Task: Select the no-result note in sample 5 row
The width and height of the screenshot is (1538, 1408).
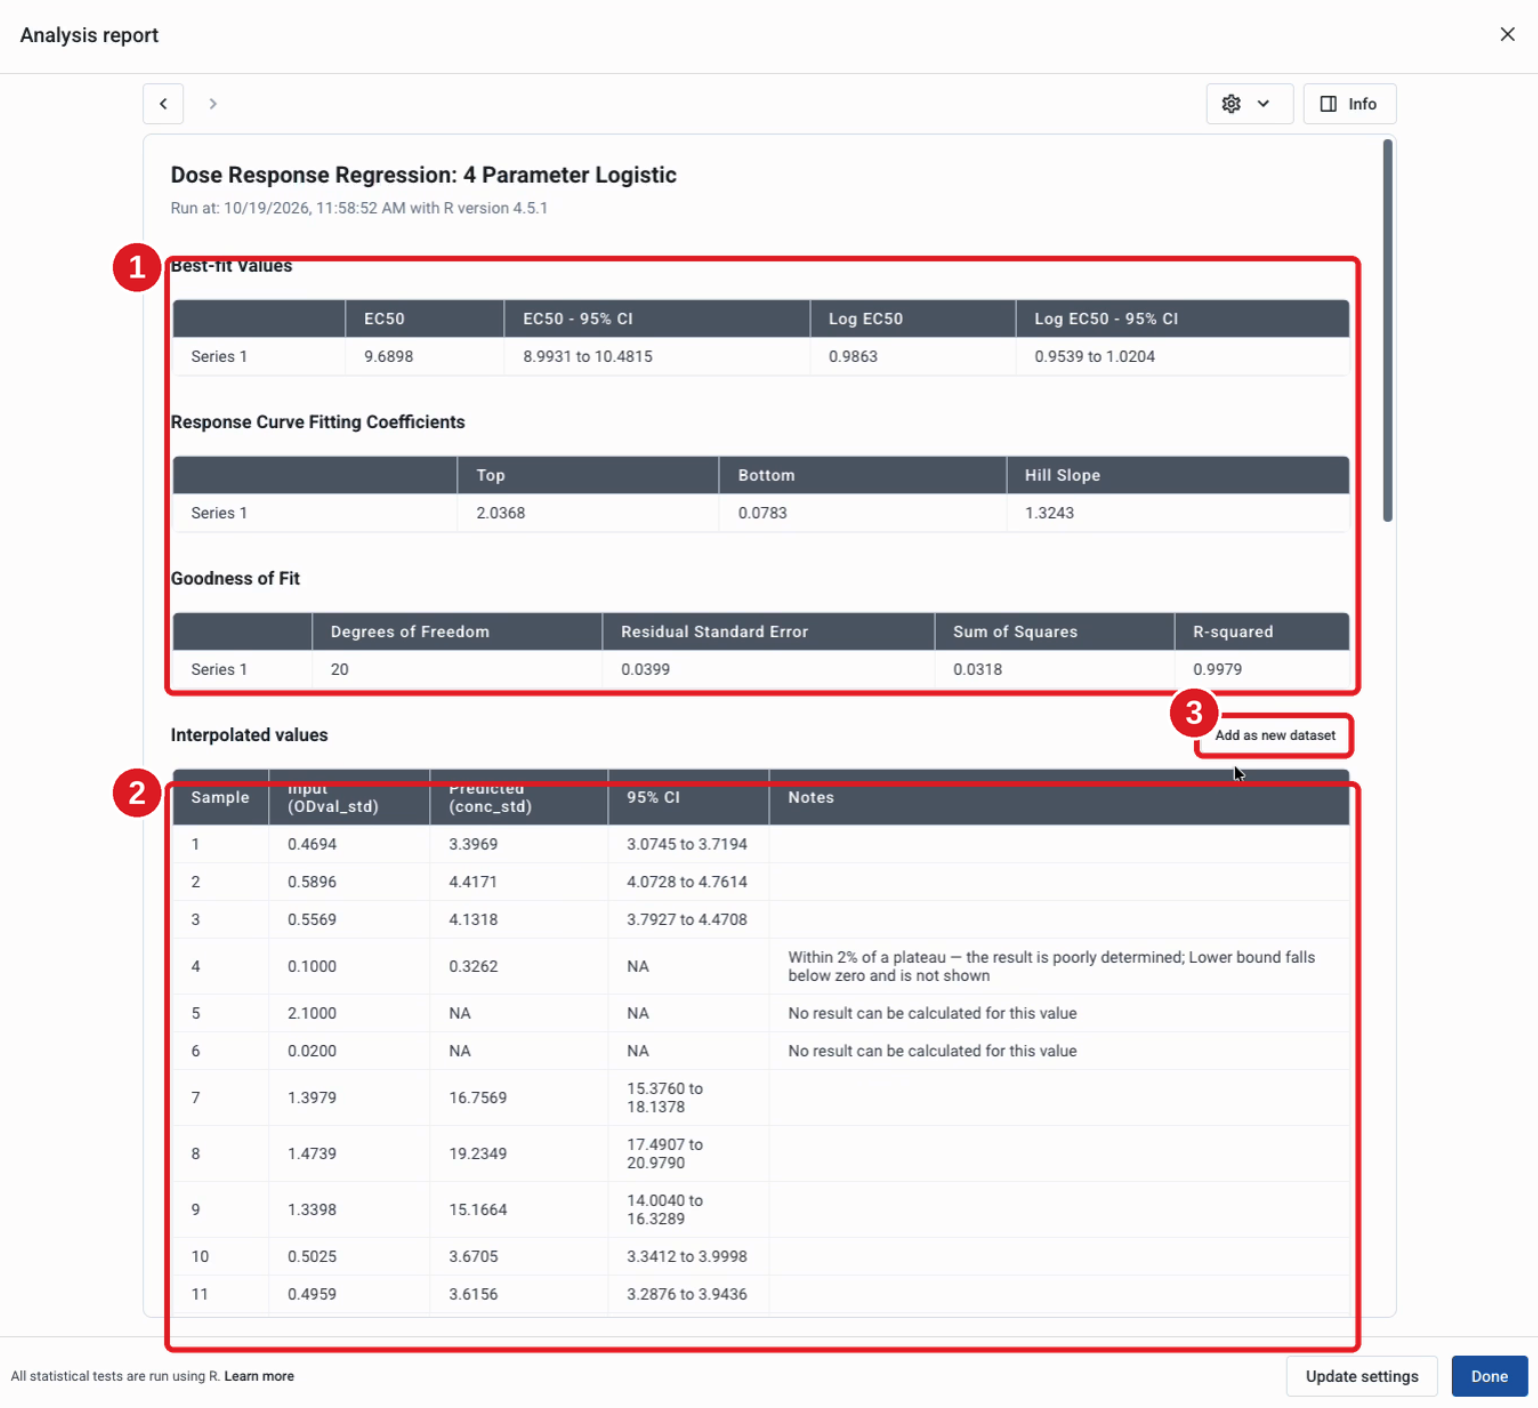Action: (x=932, y=1013)
